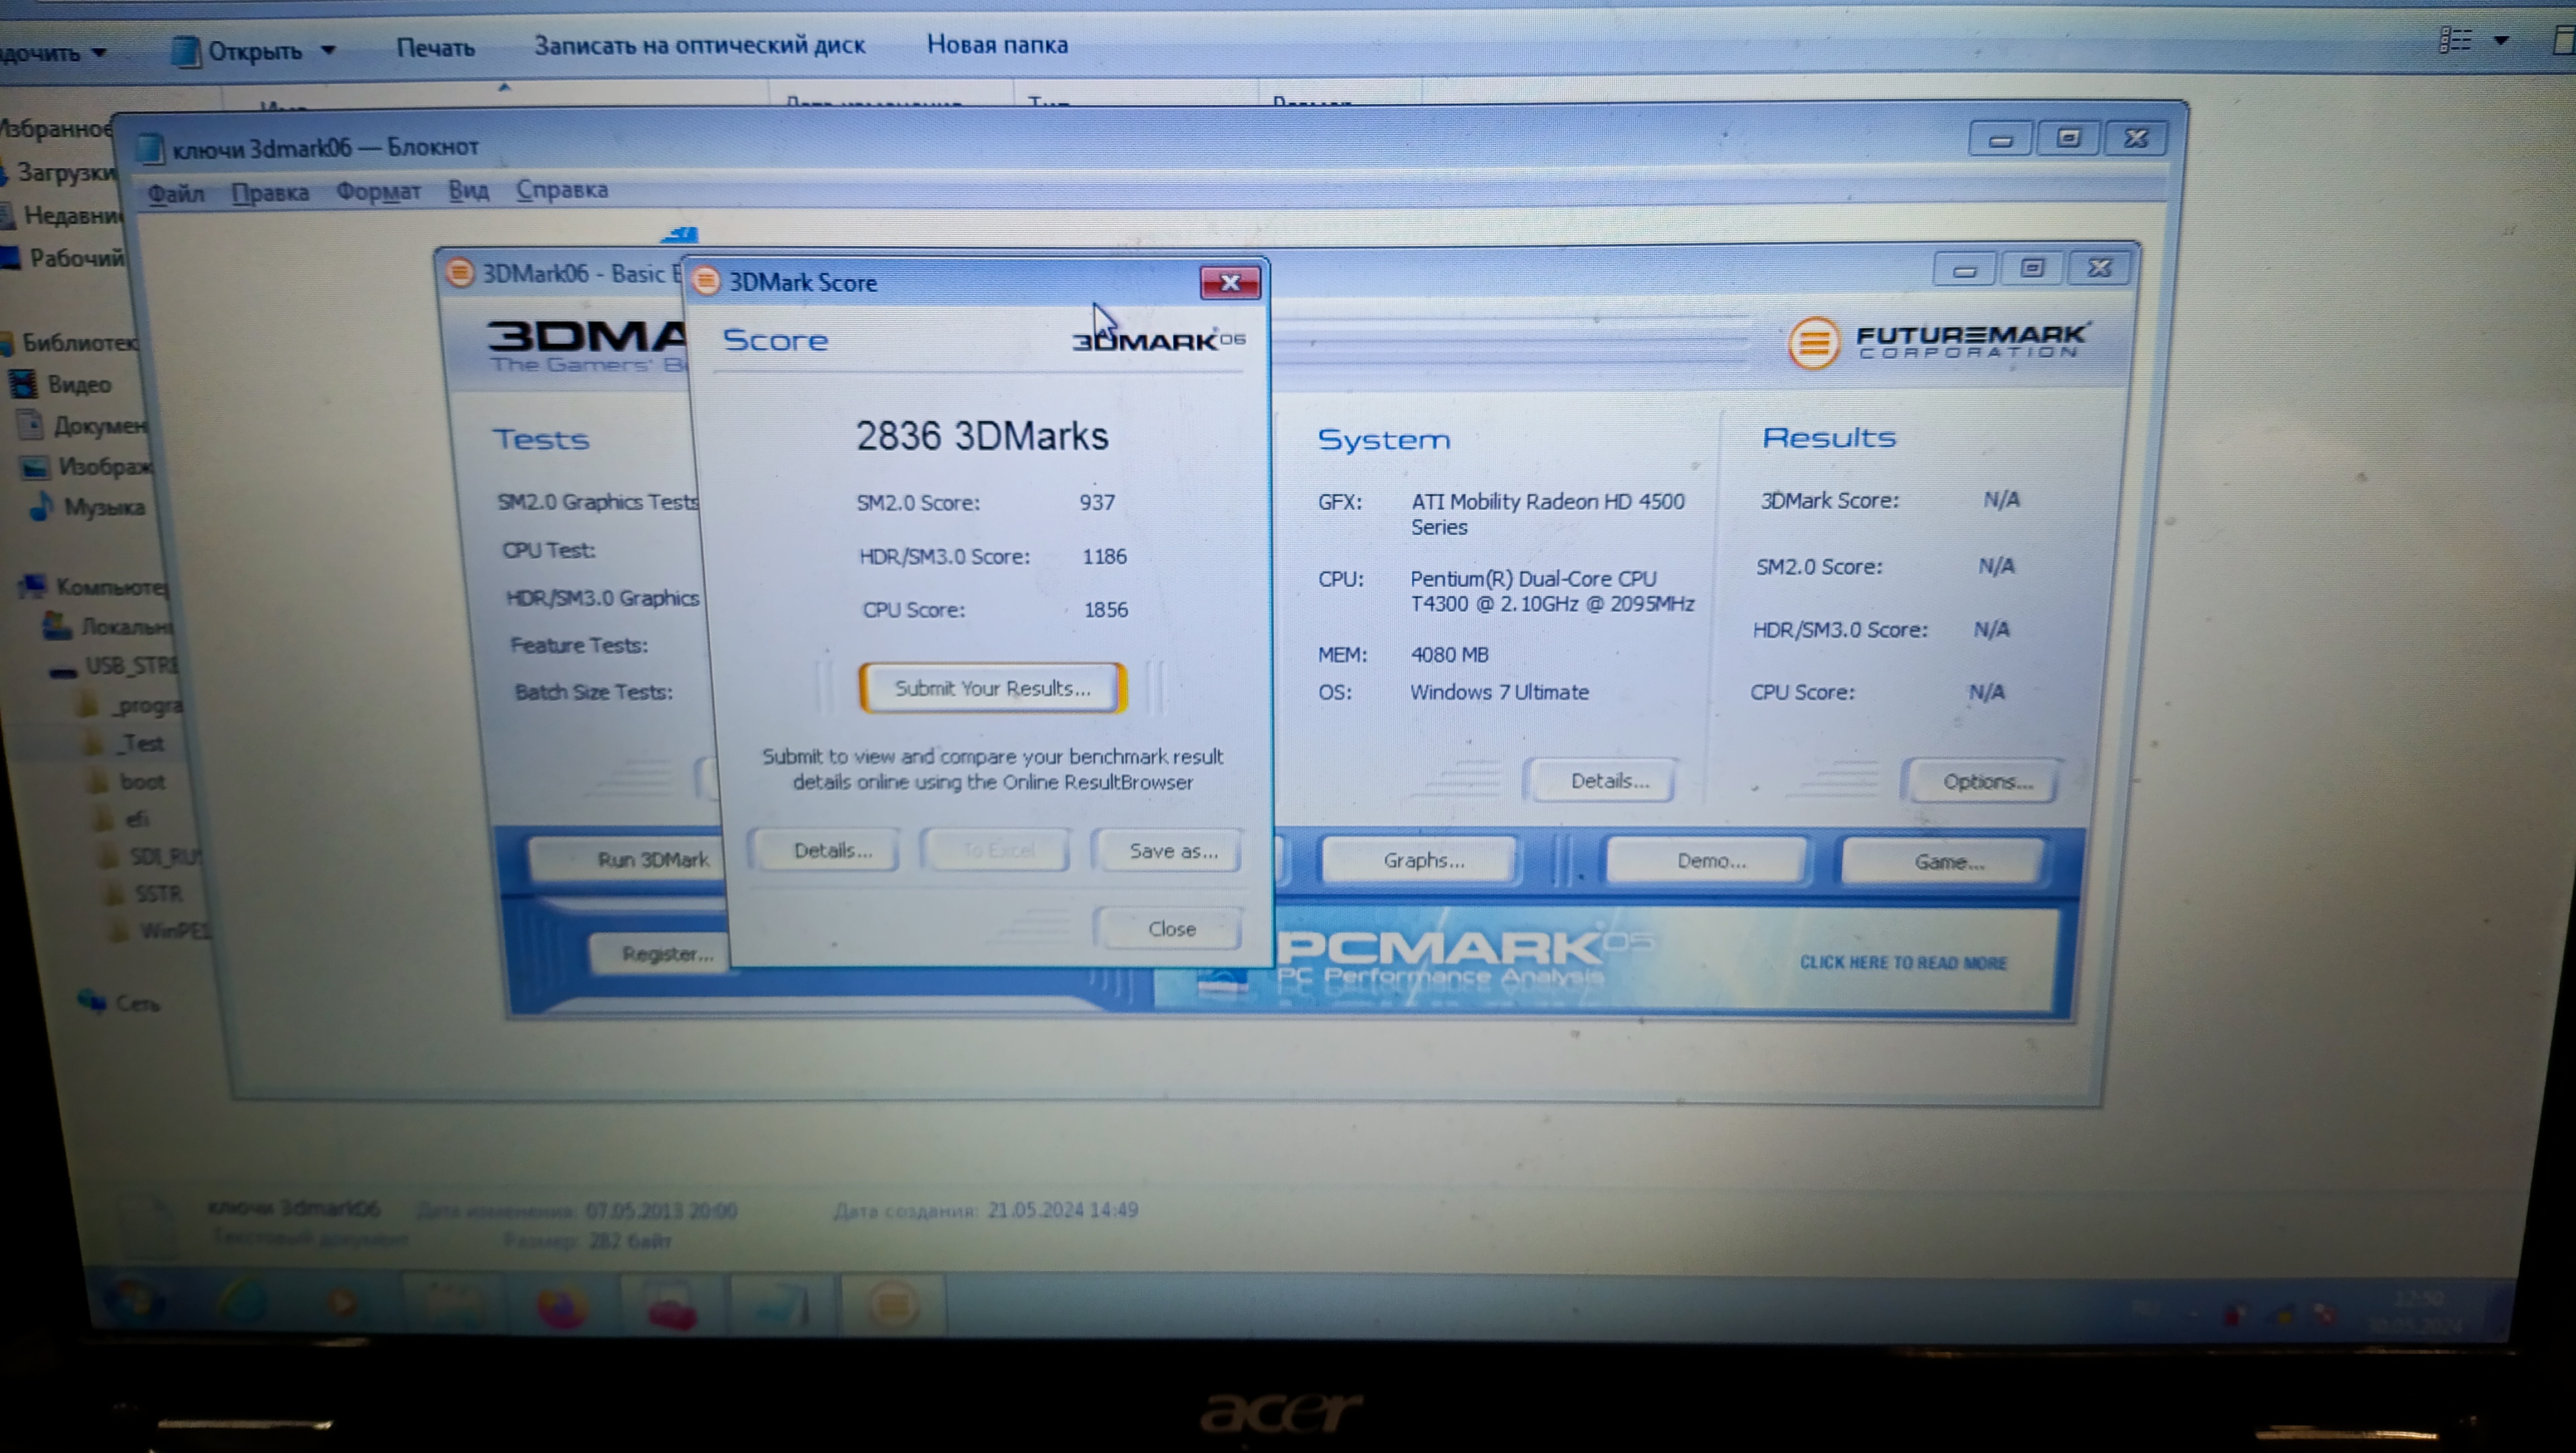
Task: Click the PCMark05 'Click here to read more' banner
Action: (1902, 963)
